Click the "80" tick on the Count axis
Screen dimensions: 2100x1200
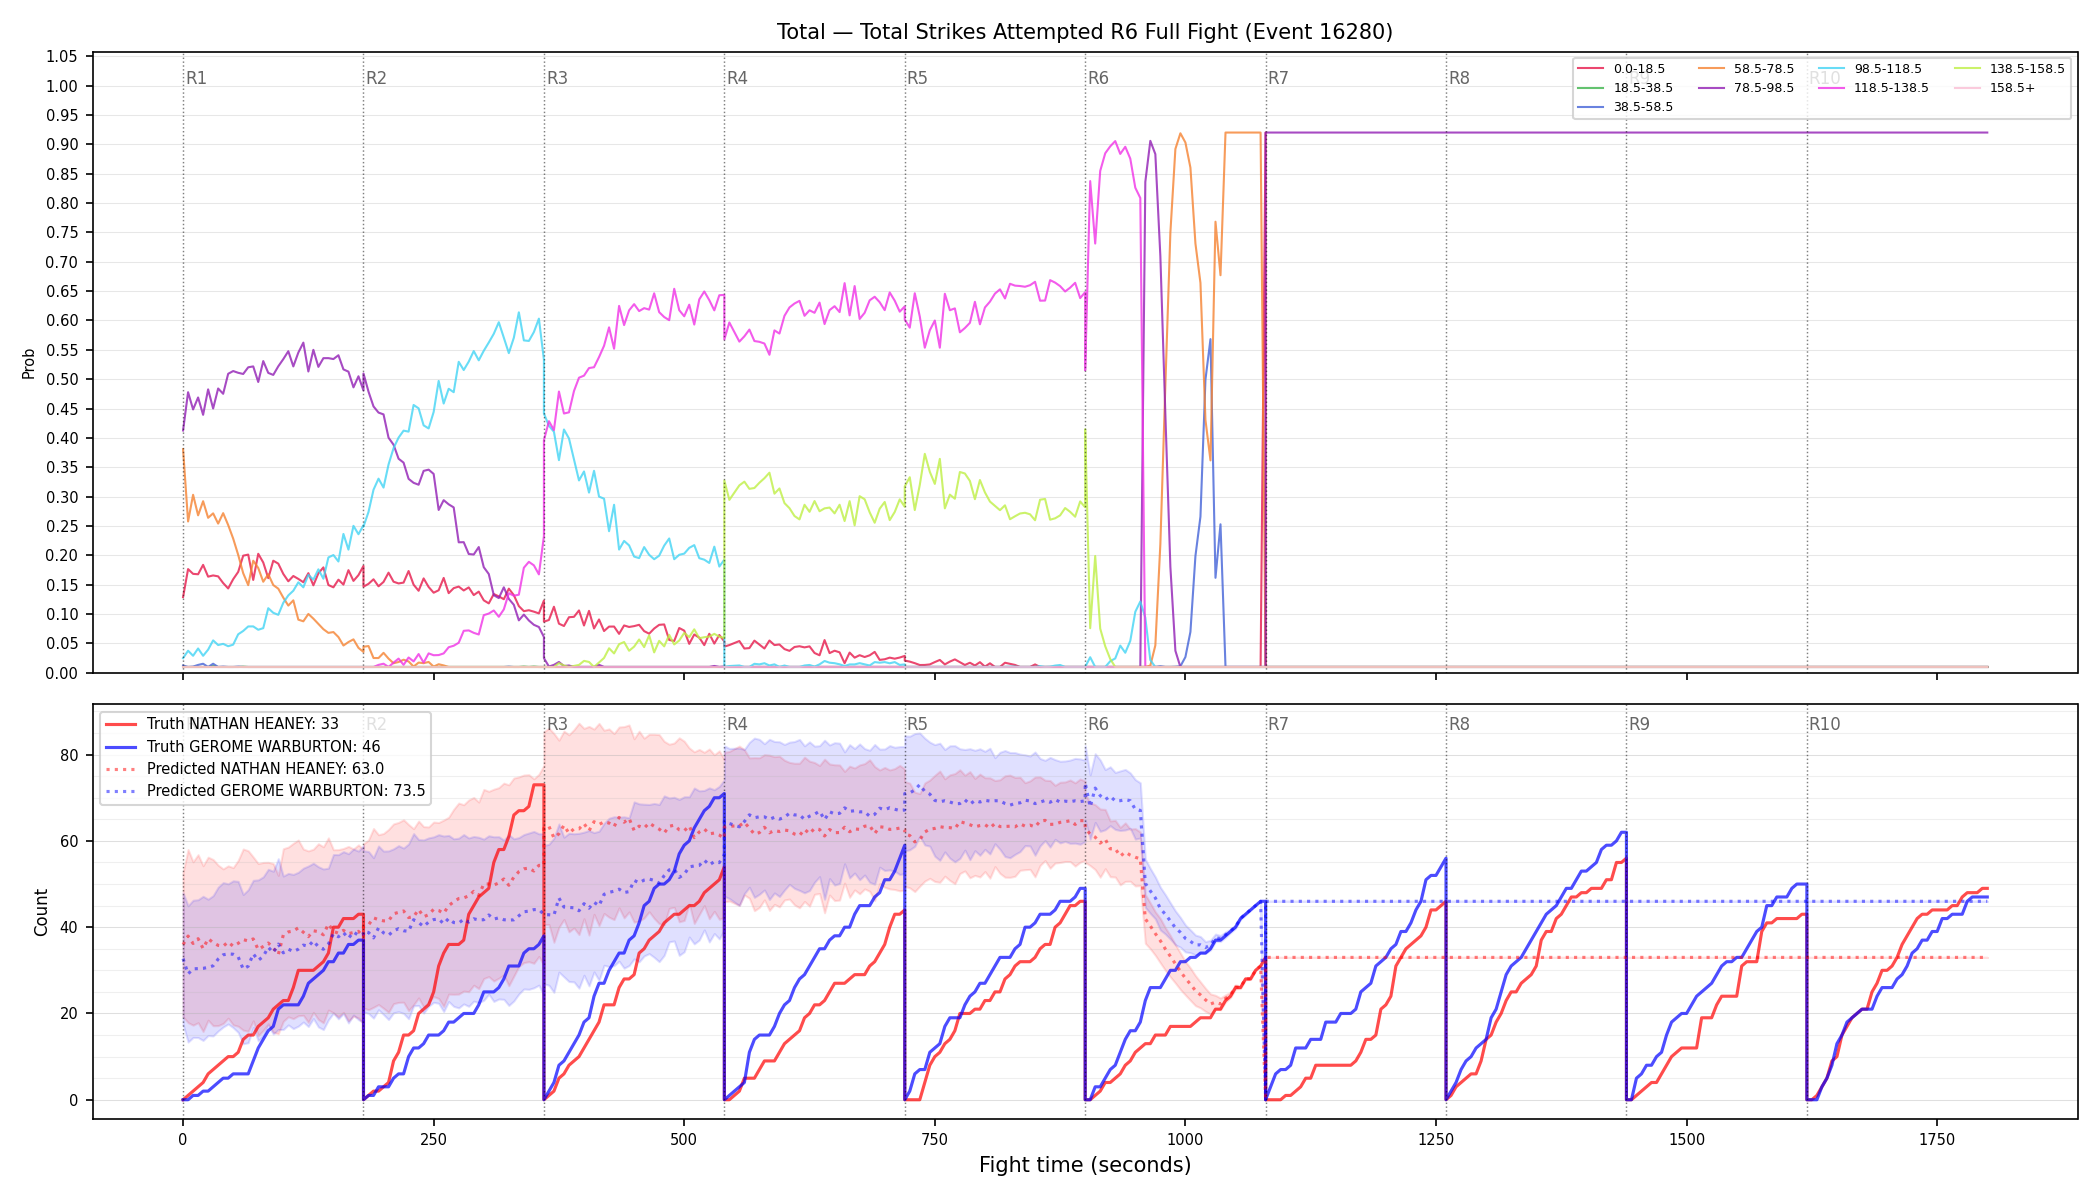(69, 755)
